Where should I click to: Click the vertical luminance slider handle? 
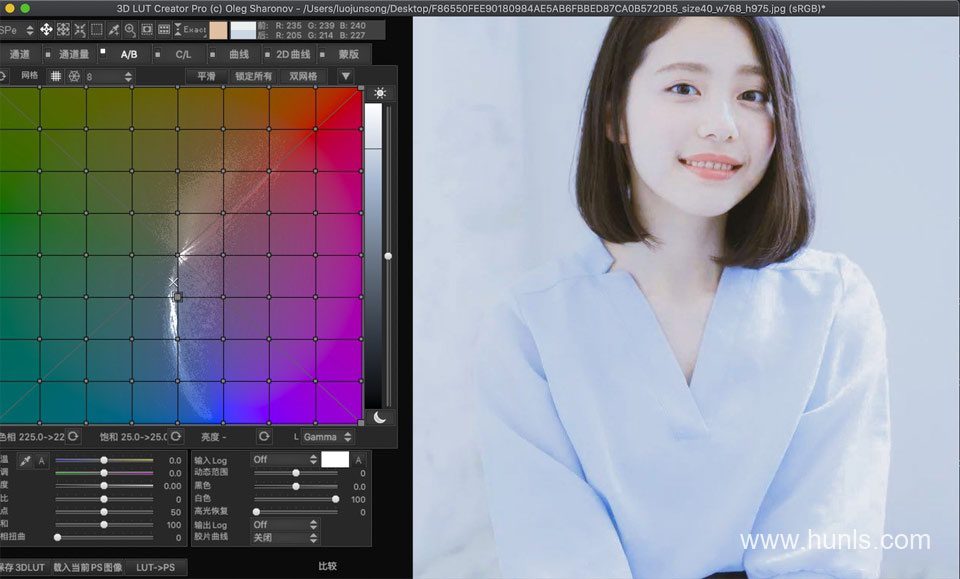pyautogui.click(x=388, y=256)
